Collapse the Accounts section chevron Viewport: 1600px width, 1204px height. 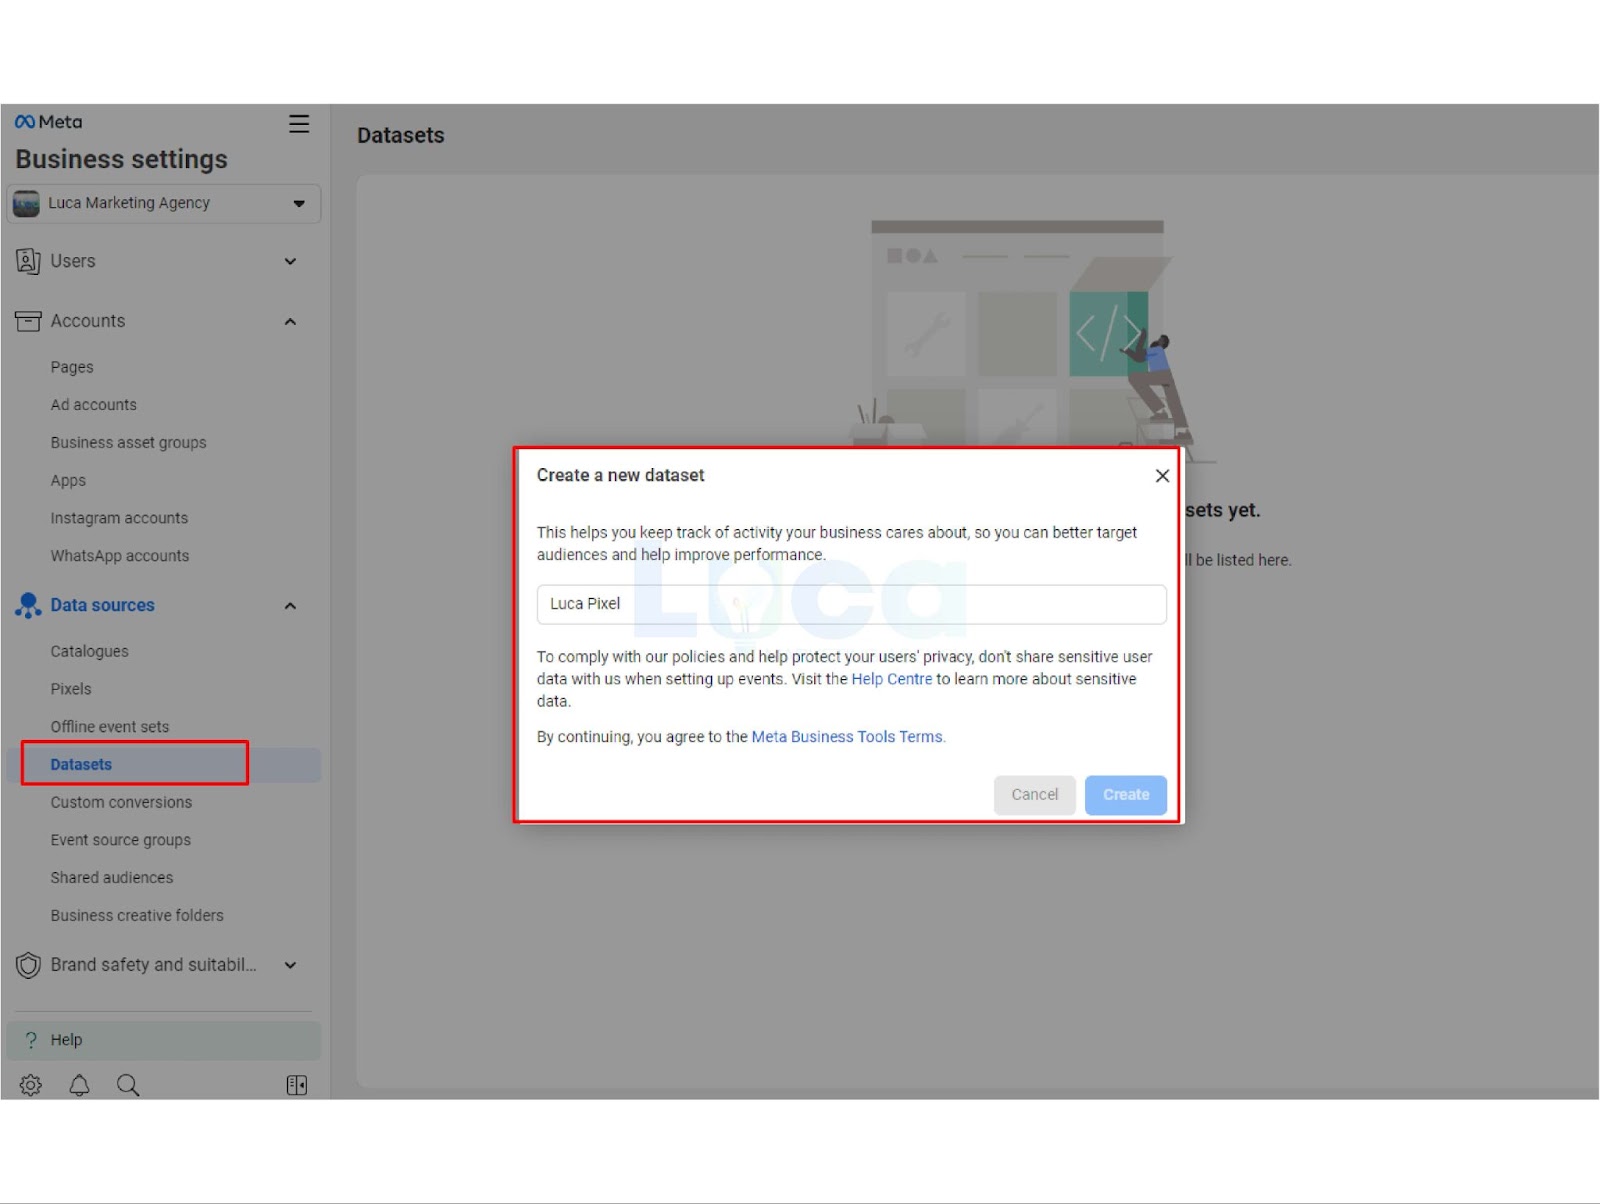pos(290,322)
